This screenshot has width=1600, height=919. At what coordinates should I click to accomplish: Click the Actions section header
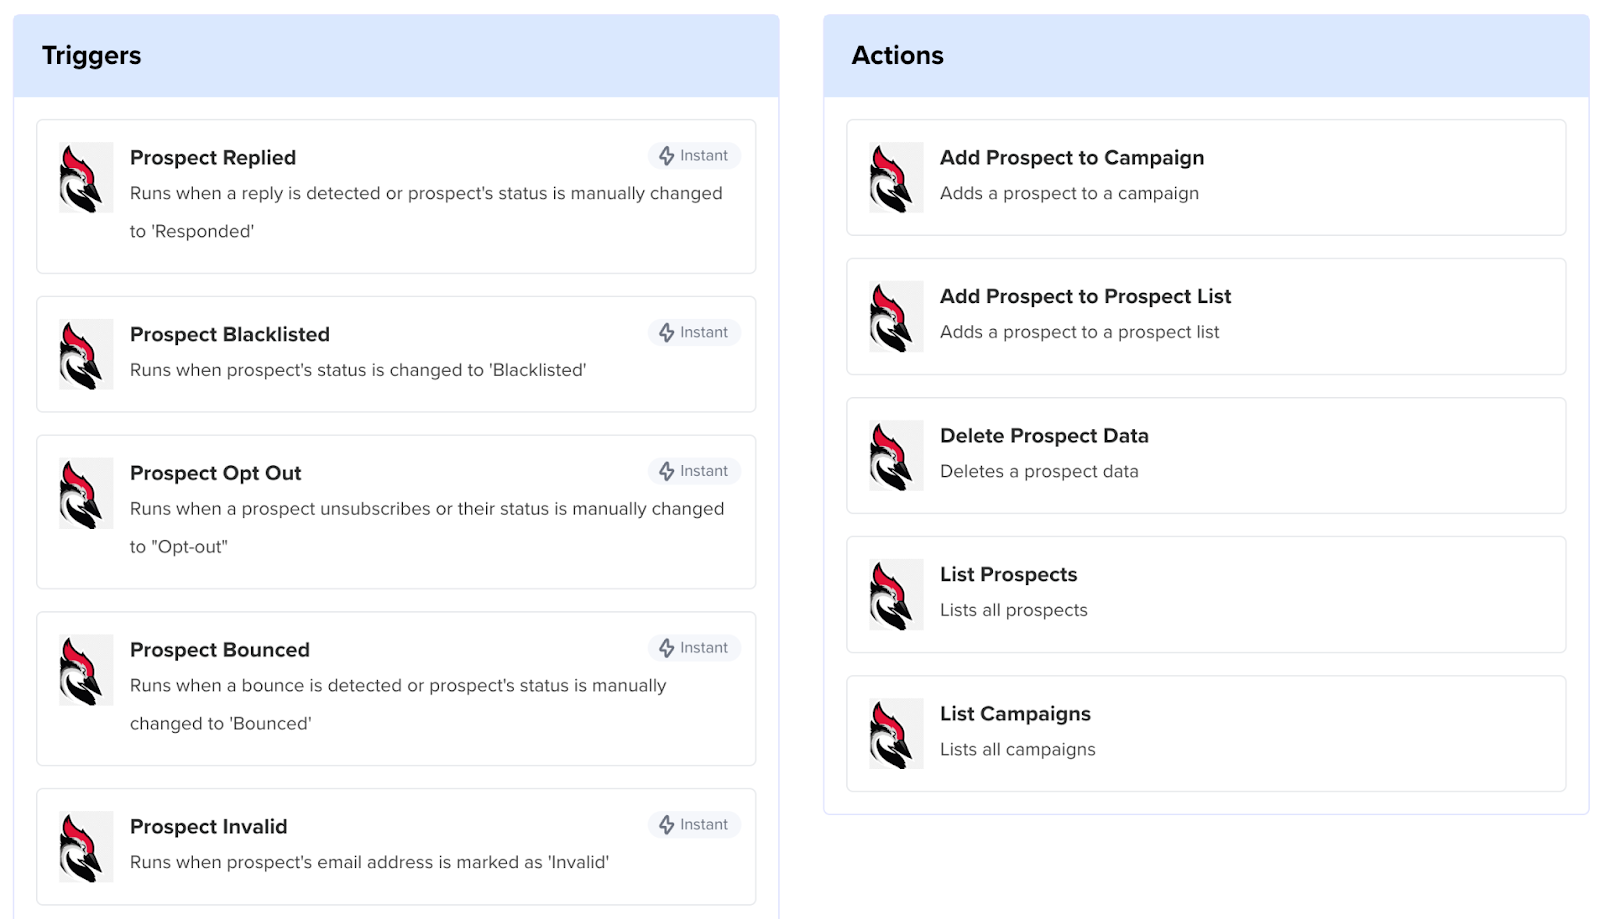pyautogui.click(x=897, y=56)
